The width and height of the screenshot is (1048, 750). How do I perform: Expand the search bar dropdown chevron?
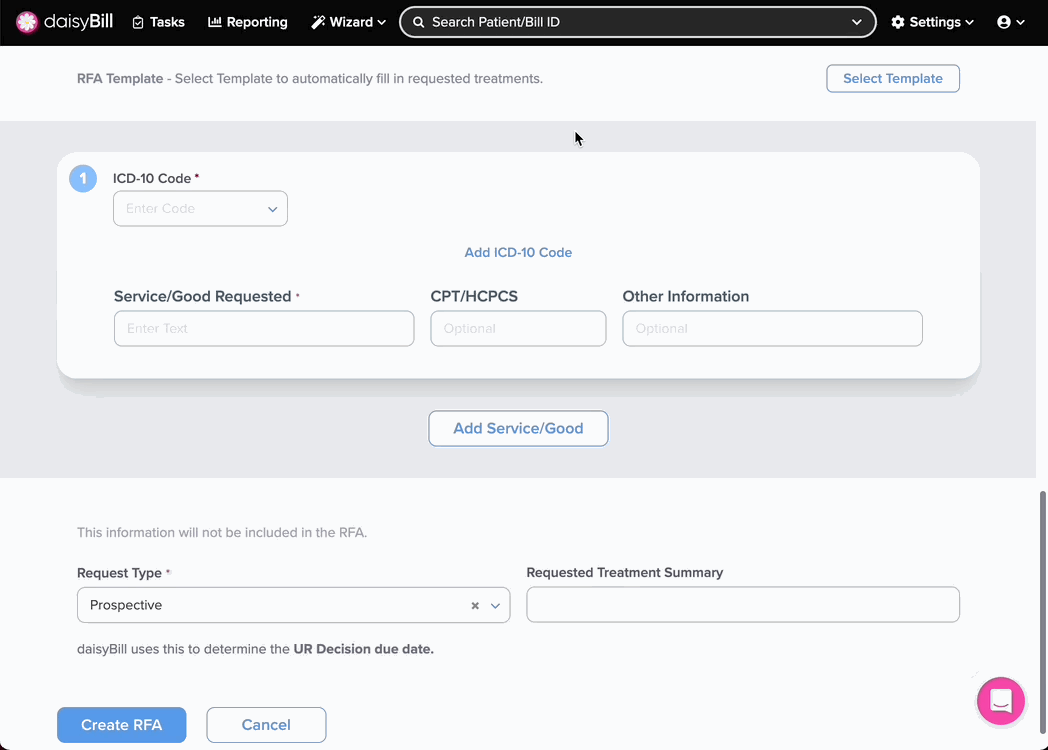point(856,22)
